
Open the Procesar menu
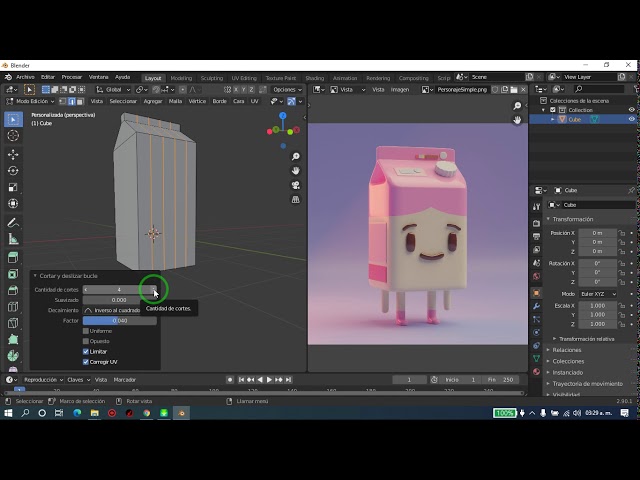pos(72,77)
